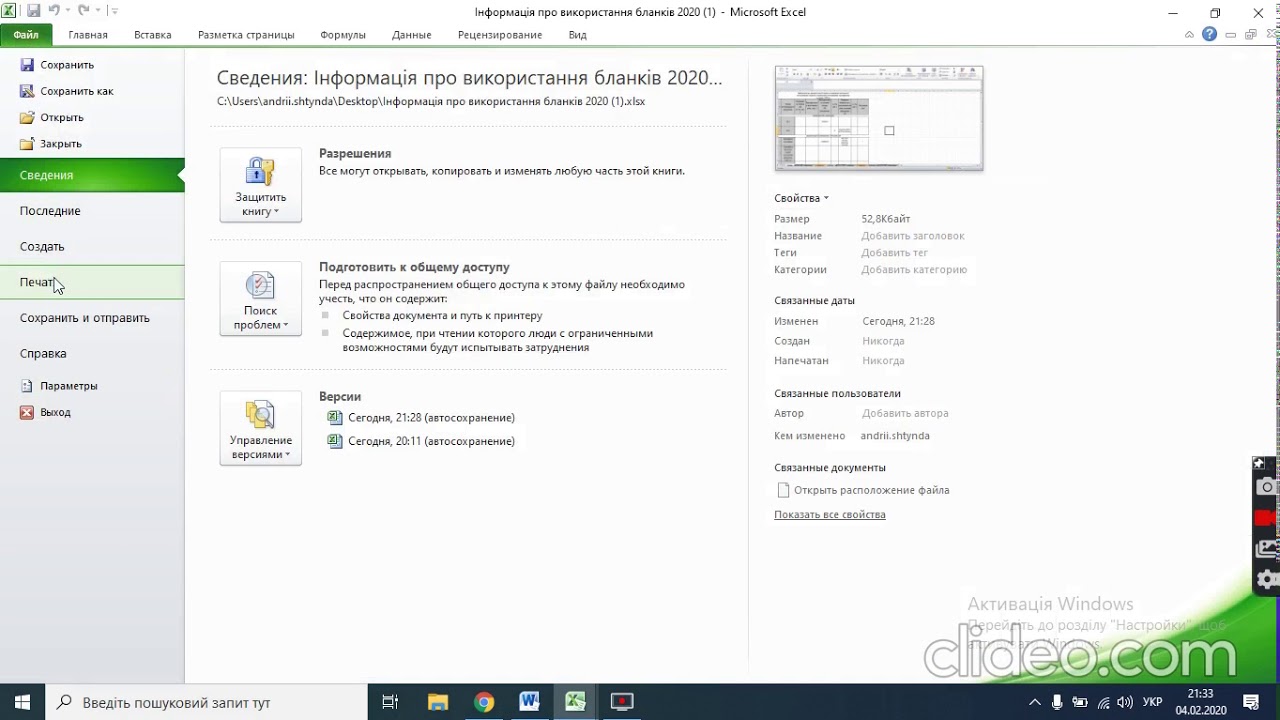
Task: Switch to Word on the taskbar
Action: tap(529, 702)
